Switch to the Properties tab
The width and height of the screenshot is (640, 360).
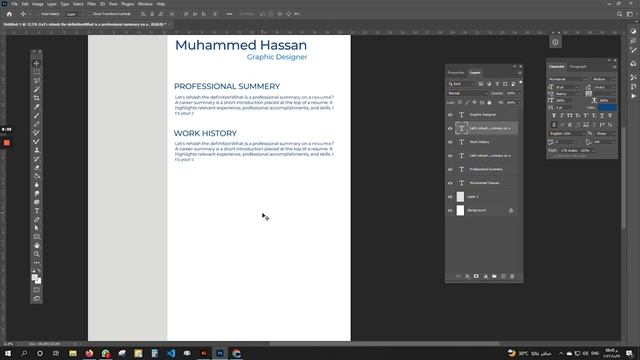456,73
